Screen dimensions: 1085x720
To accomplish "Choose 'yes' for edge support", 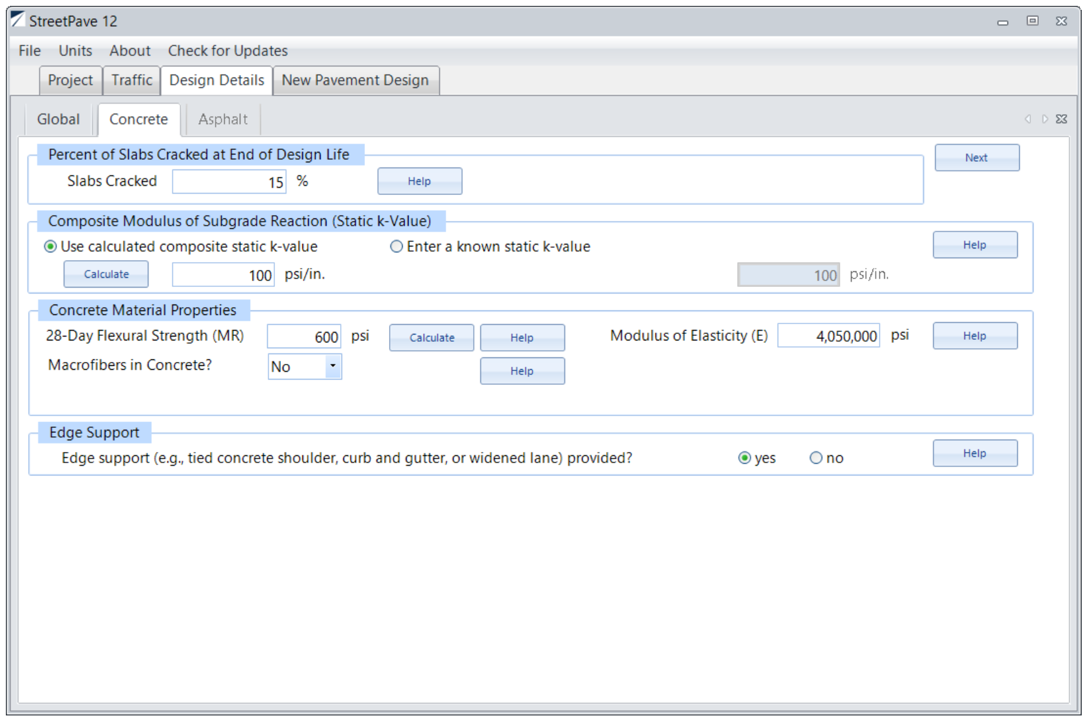I will point(744,458).
